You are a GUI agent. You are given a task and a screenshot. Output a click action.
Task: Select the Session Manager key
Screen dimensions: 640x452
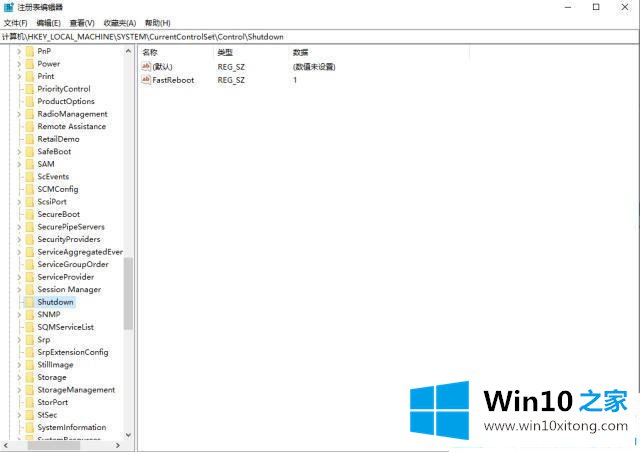tap(69, 289)
